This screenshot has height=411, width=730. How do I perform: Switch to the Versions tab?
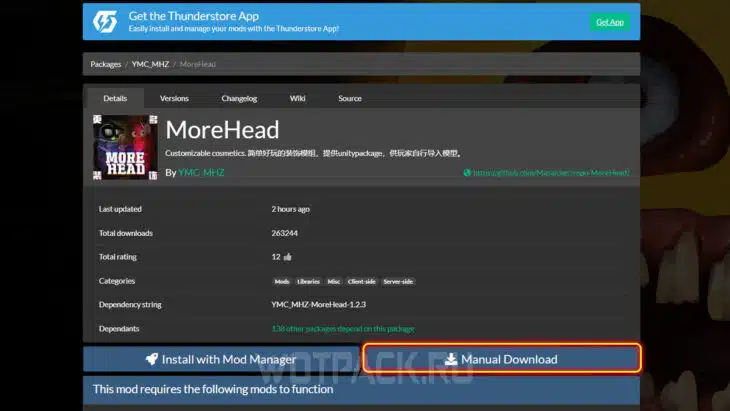point(174,98)
